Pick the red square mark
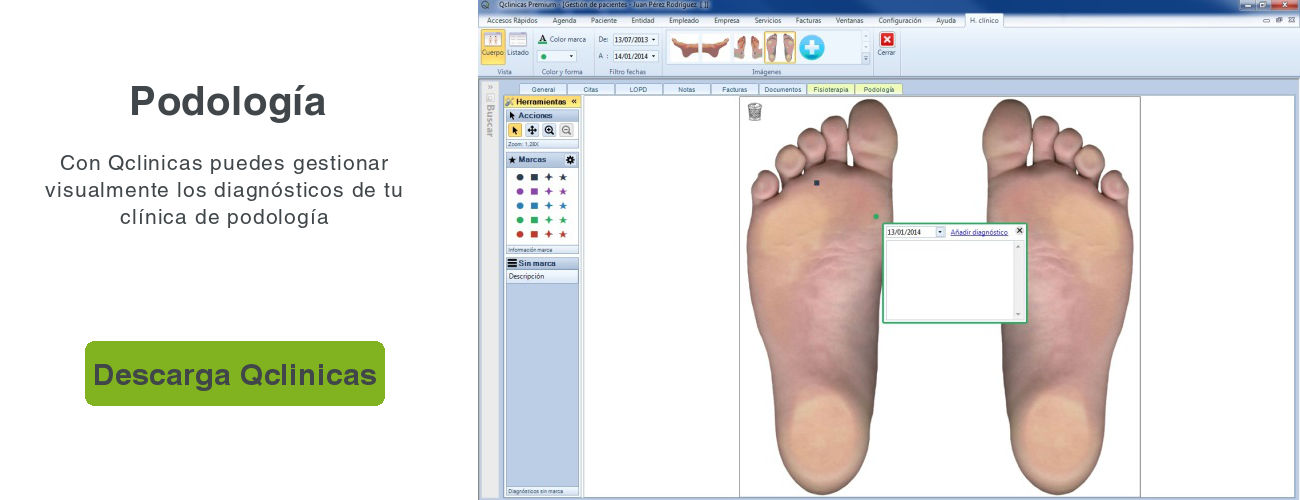The image size is (1300, 500). [x=534, y=234]
